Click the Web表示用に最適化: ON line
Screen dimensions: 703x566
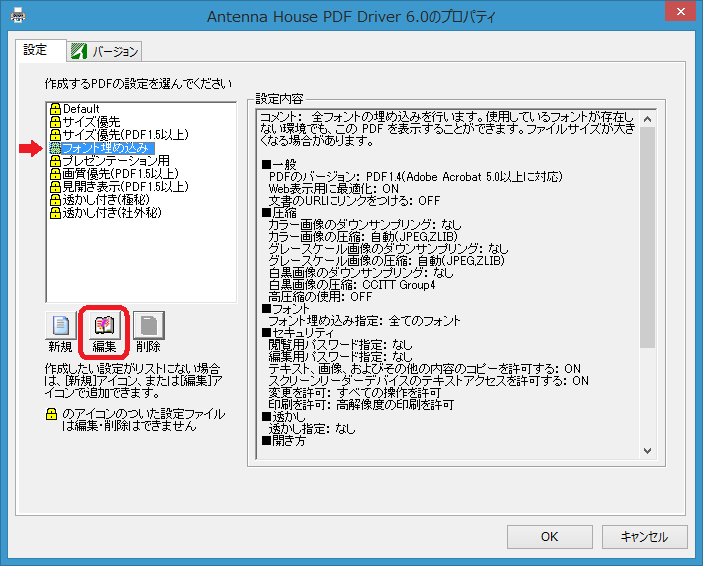point(334,189)
